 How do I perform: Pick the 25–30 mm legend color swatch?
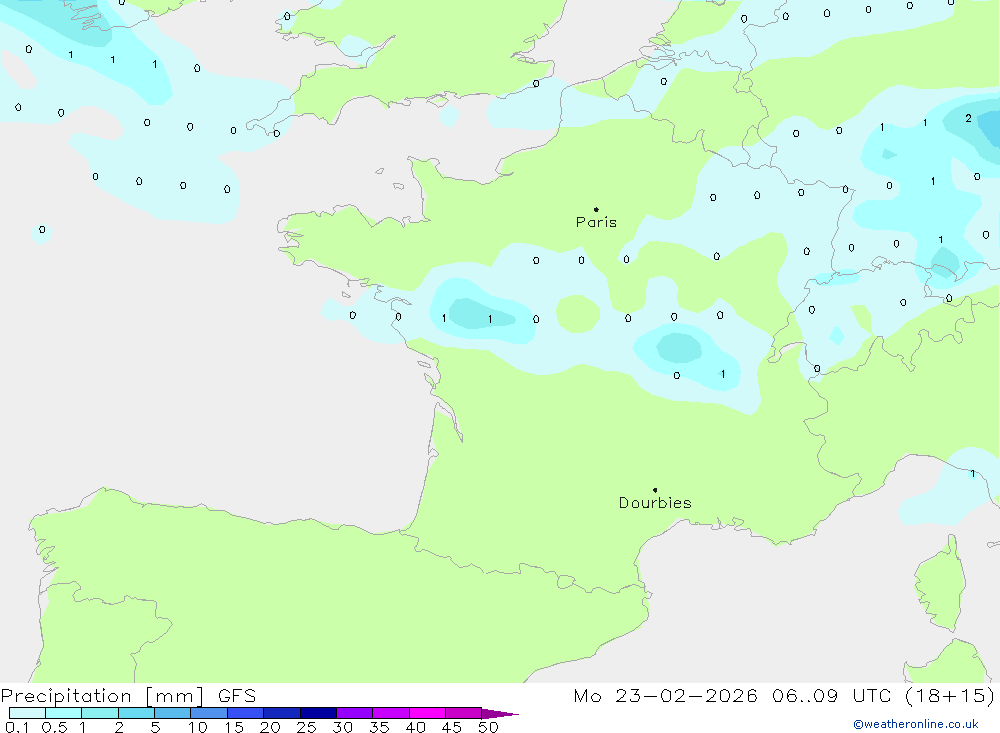click(x=318, y=713)
